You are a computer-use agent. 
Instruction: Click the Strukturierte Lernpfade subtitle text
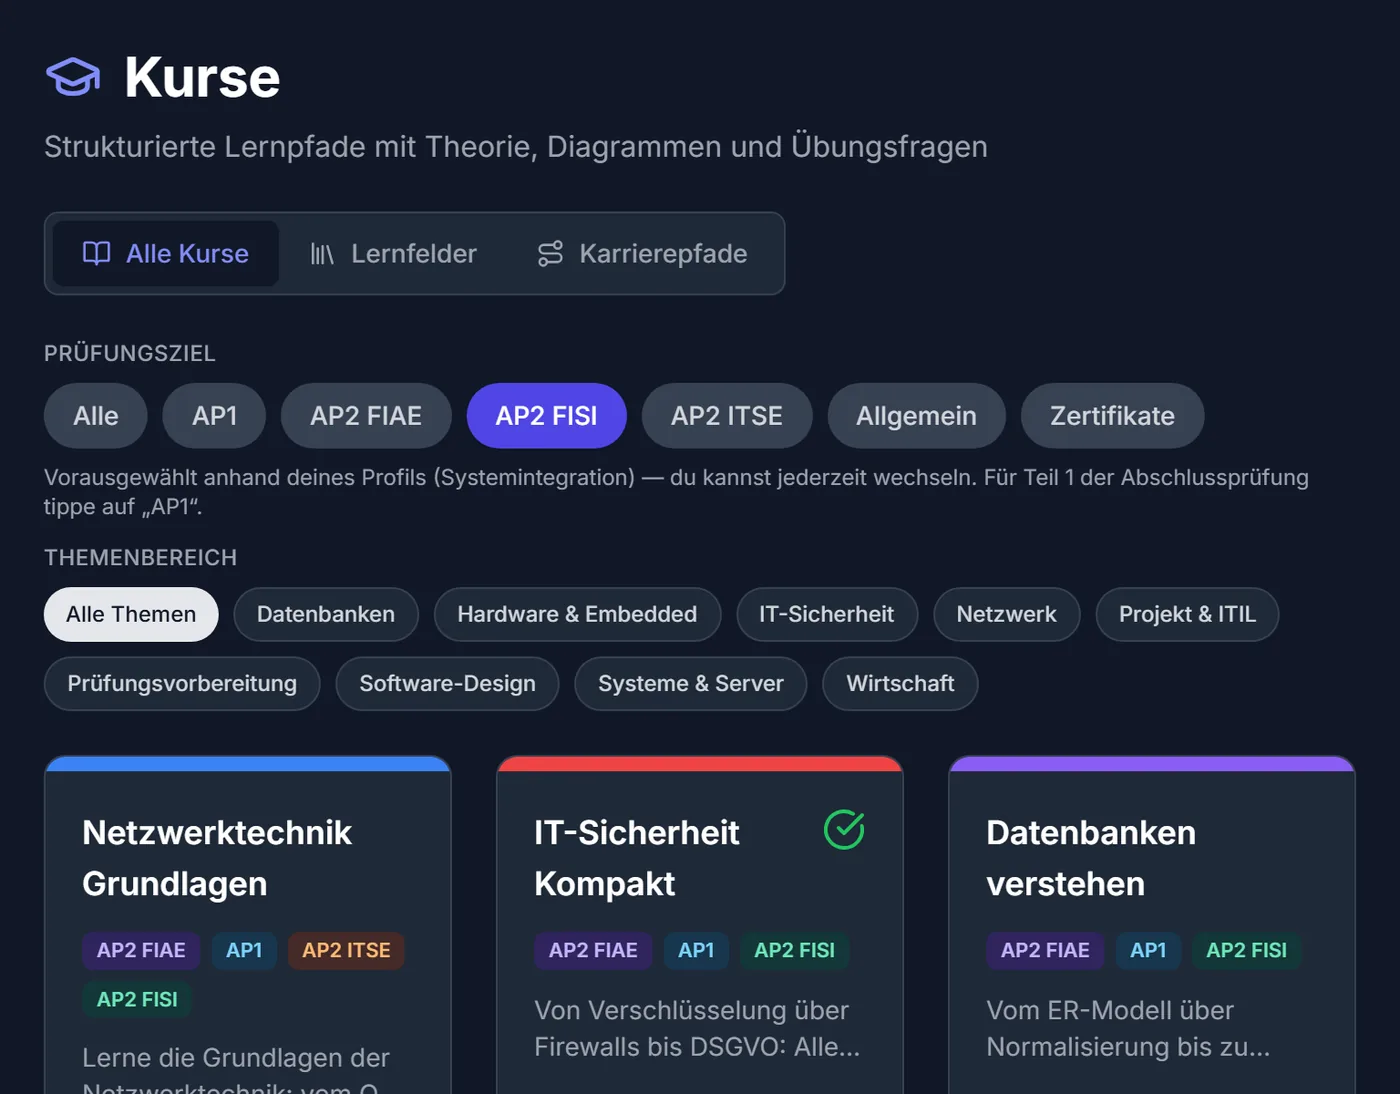[x=516, y=147]
